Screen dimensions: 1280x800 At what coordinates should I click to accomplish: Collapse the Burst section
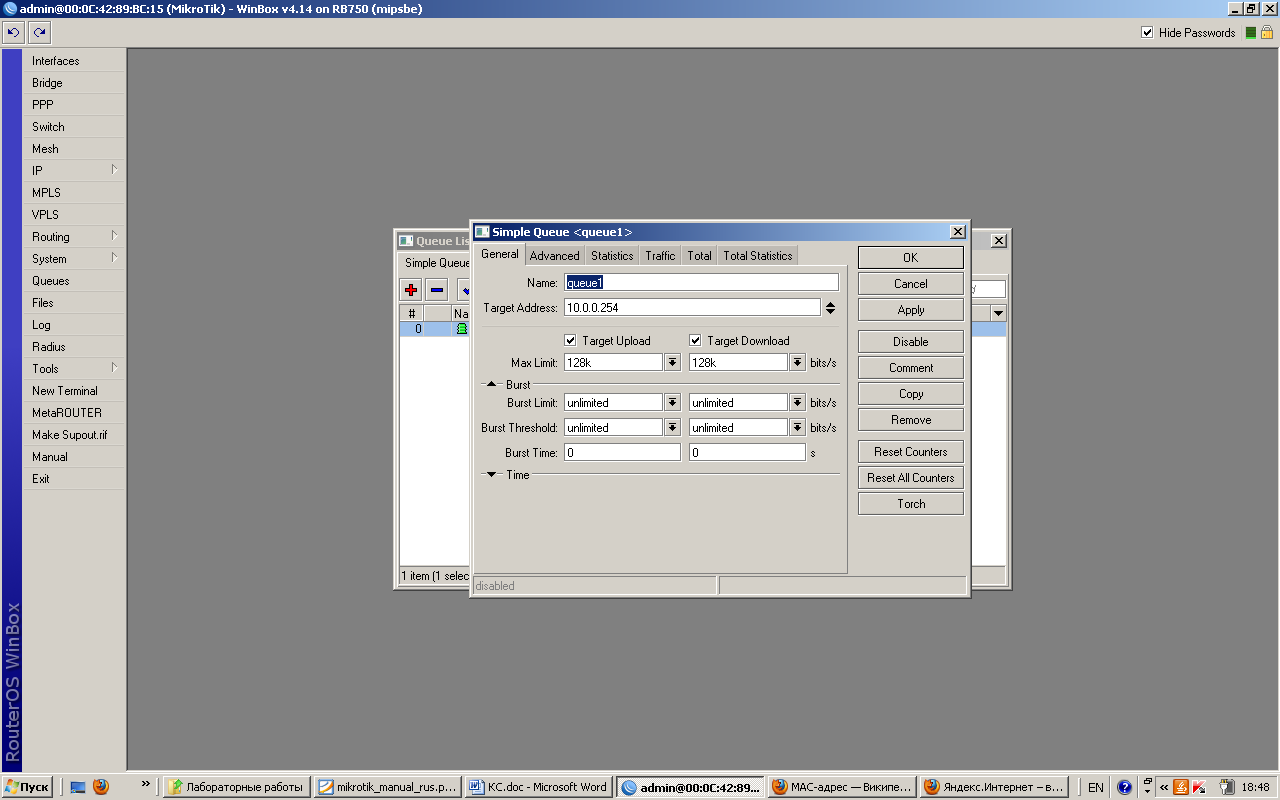click(491, 385)
